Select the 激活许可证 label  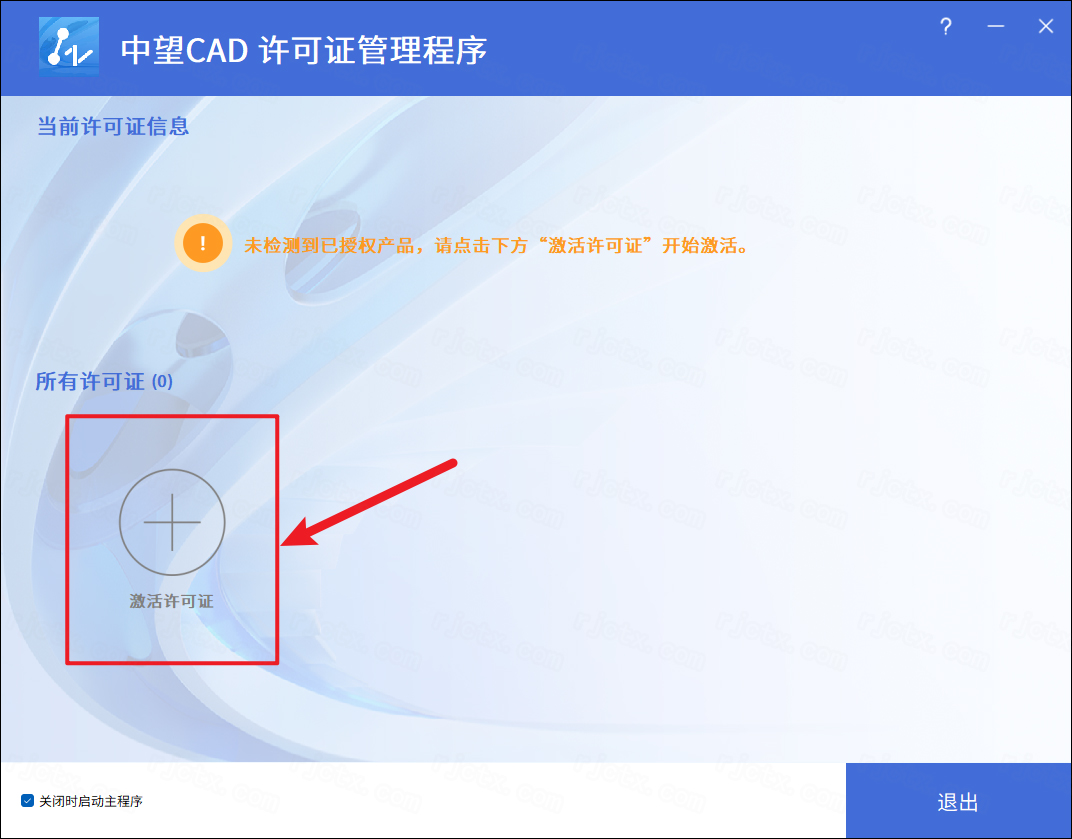point(172,601)
